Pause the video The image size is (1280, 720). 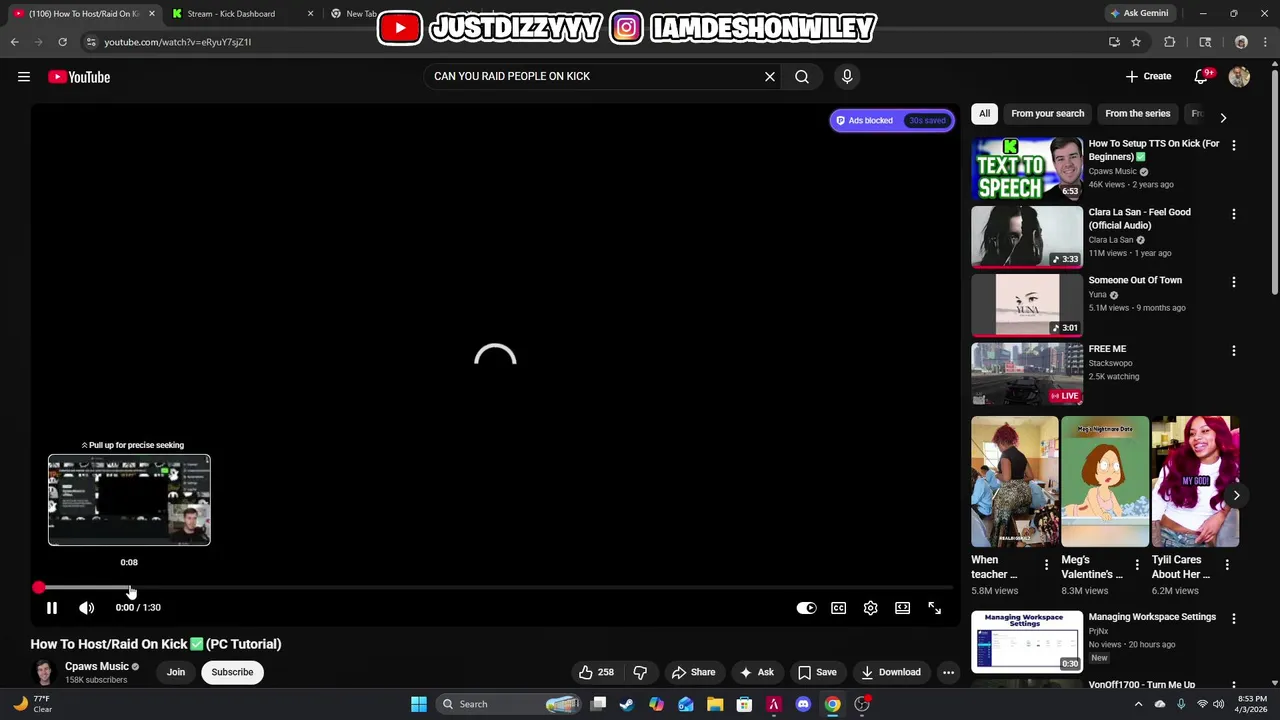(x=52, y=607)
